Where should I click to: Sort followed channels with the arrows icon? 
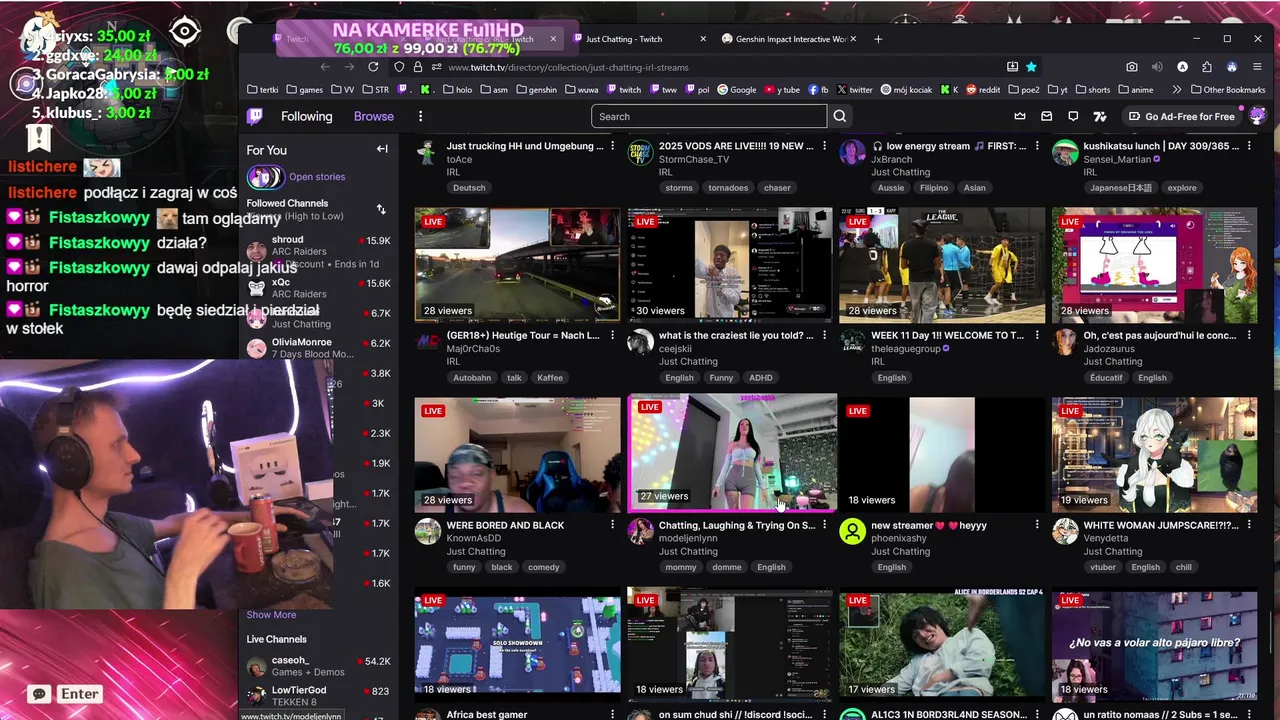coord(381,209)
